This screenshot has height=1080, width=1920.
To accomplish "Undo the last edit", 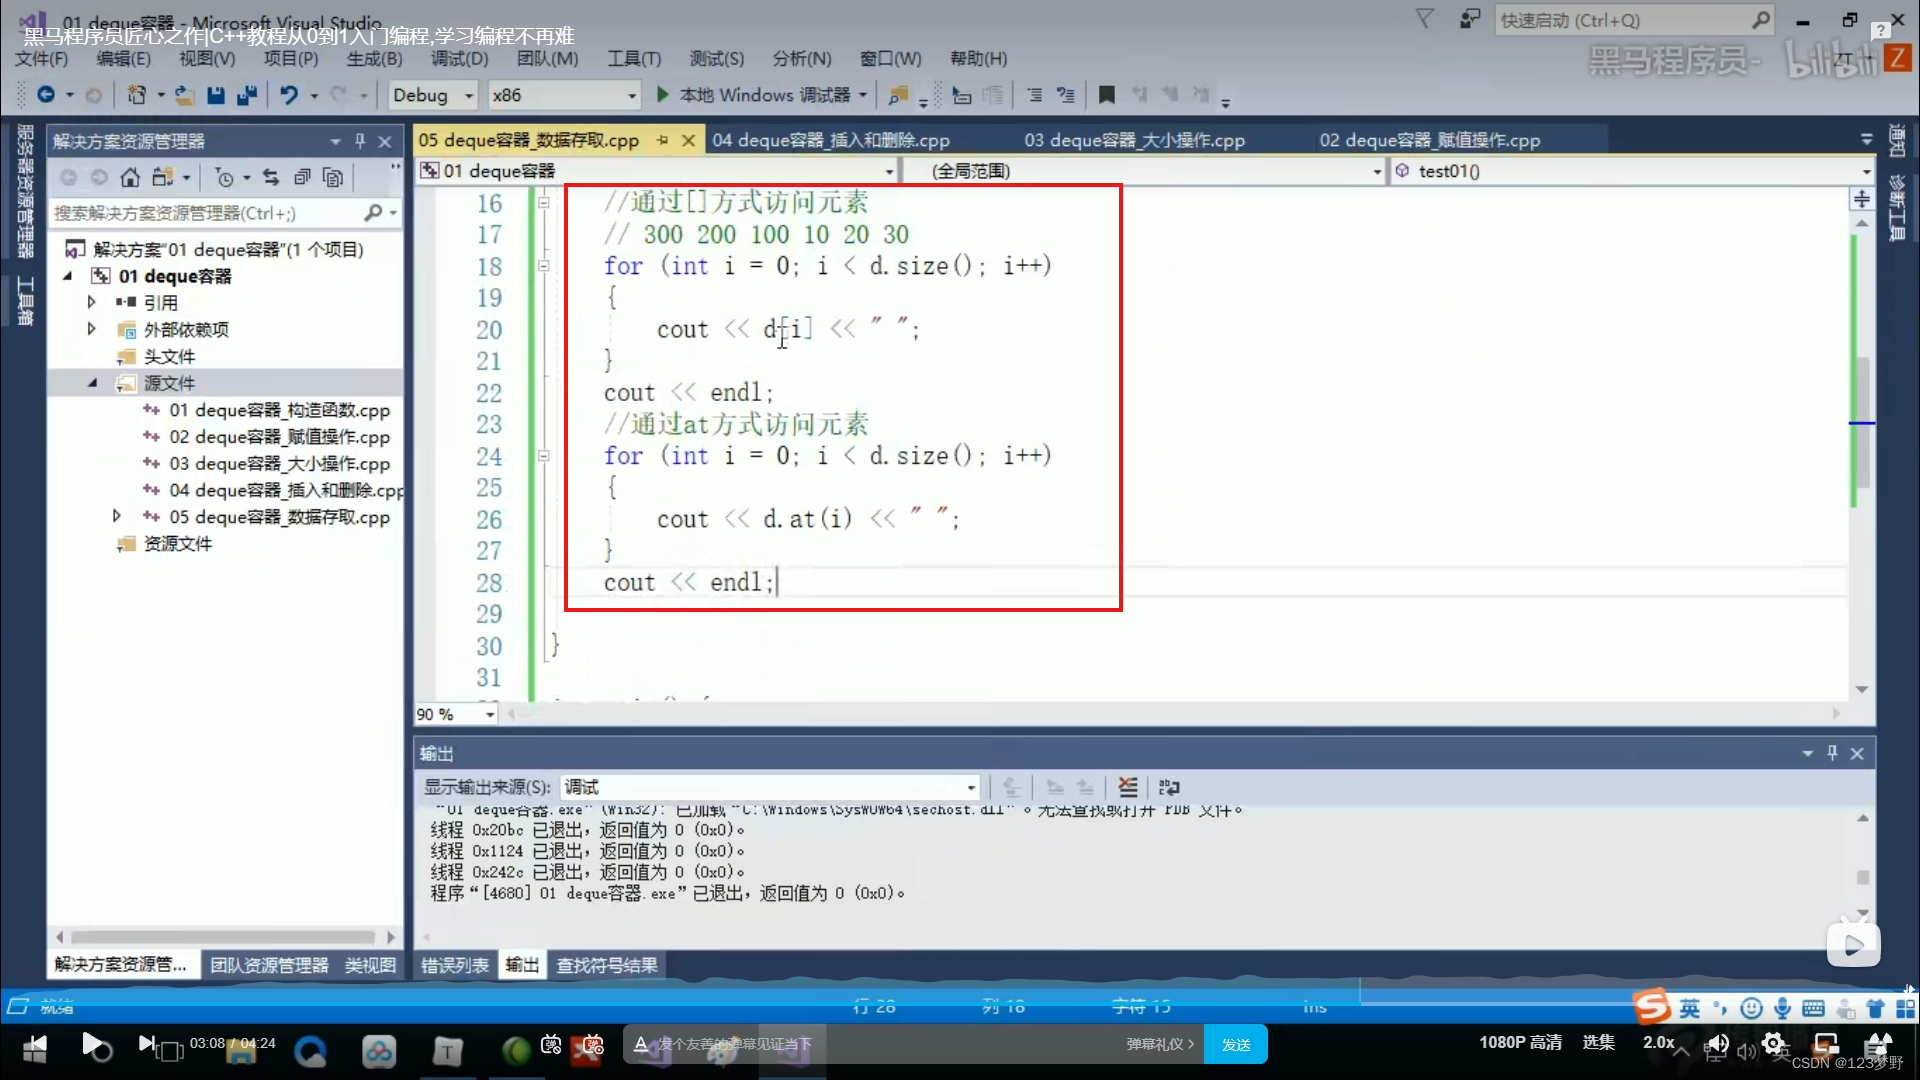I will tap(289, 95).
